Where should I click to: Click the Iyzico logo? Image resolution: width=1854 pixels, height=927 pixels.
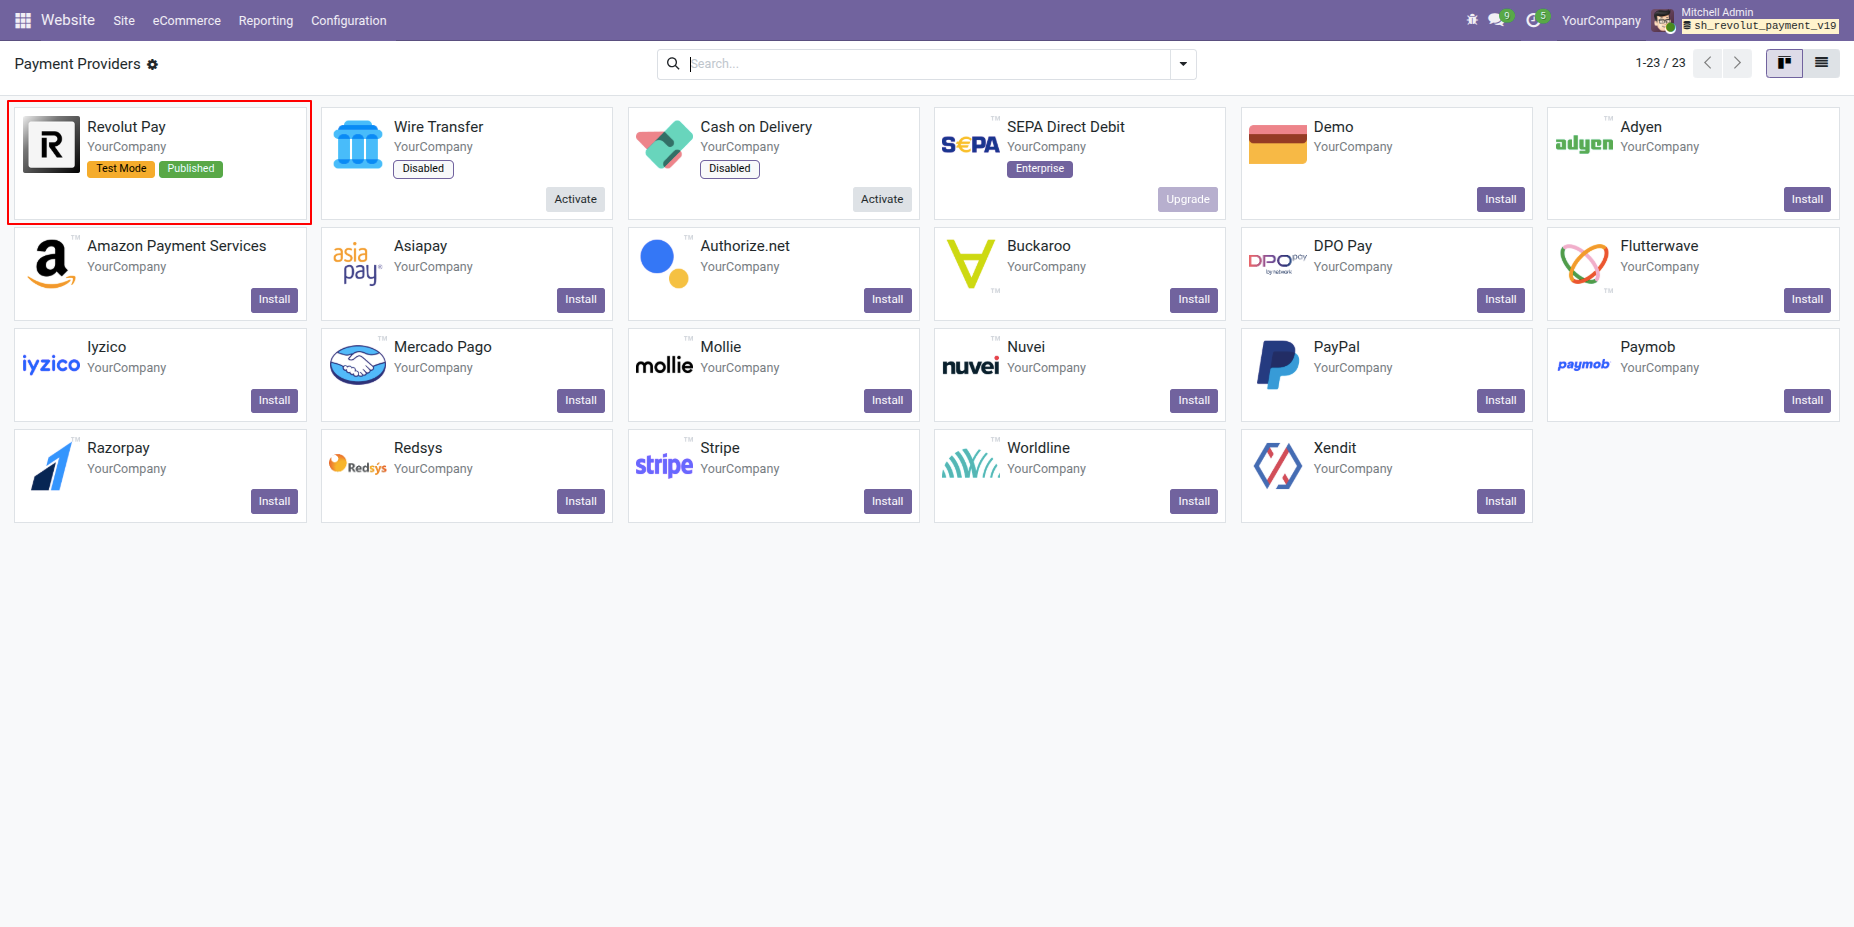pyautogui.click(x=51, y=365)
